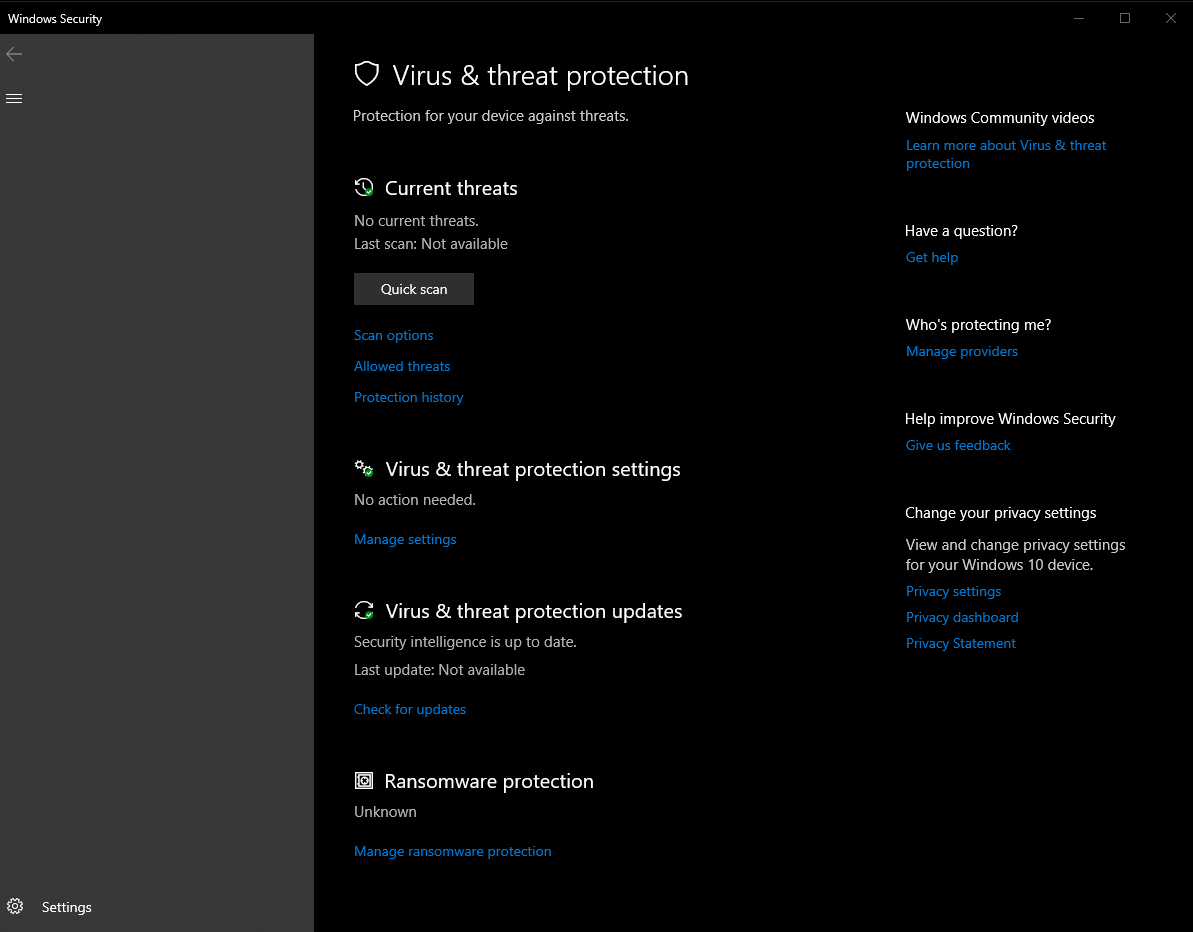
Task: Open Learn more about Virus & threat protection
Action: (1006, 154)
